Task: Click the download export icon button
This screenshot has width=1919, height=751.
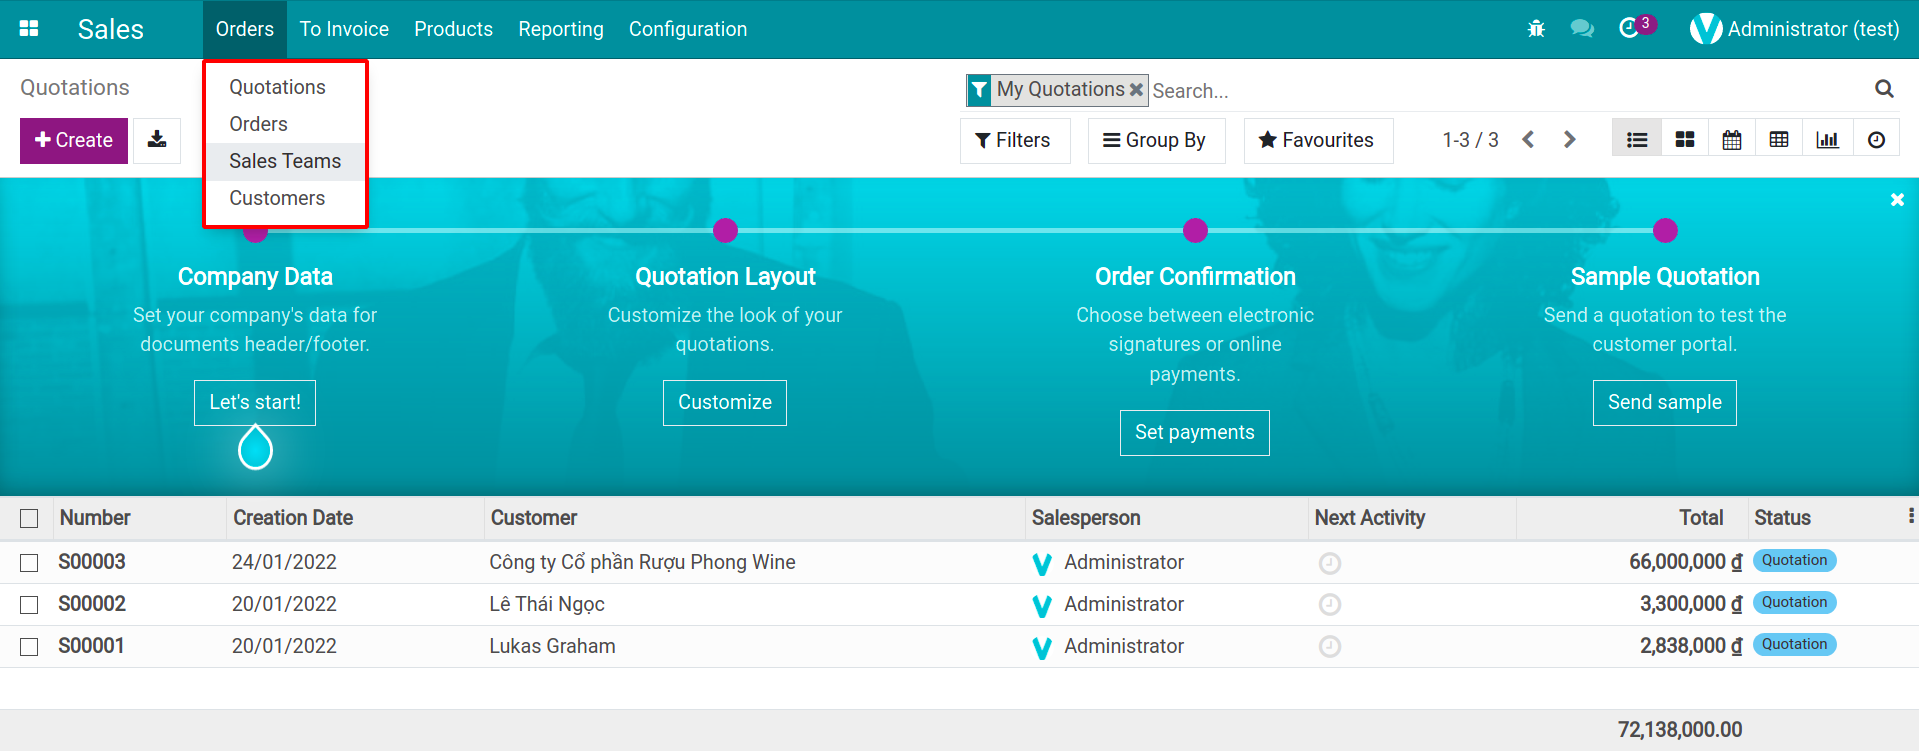Action: (x=157, y=140)
